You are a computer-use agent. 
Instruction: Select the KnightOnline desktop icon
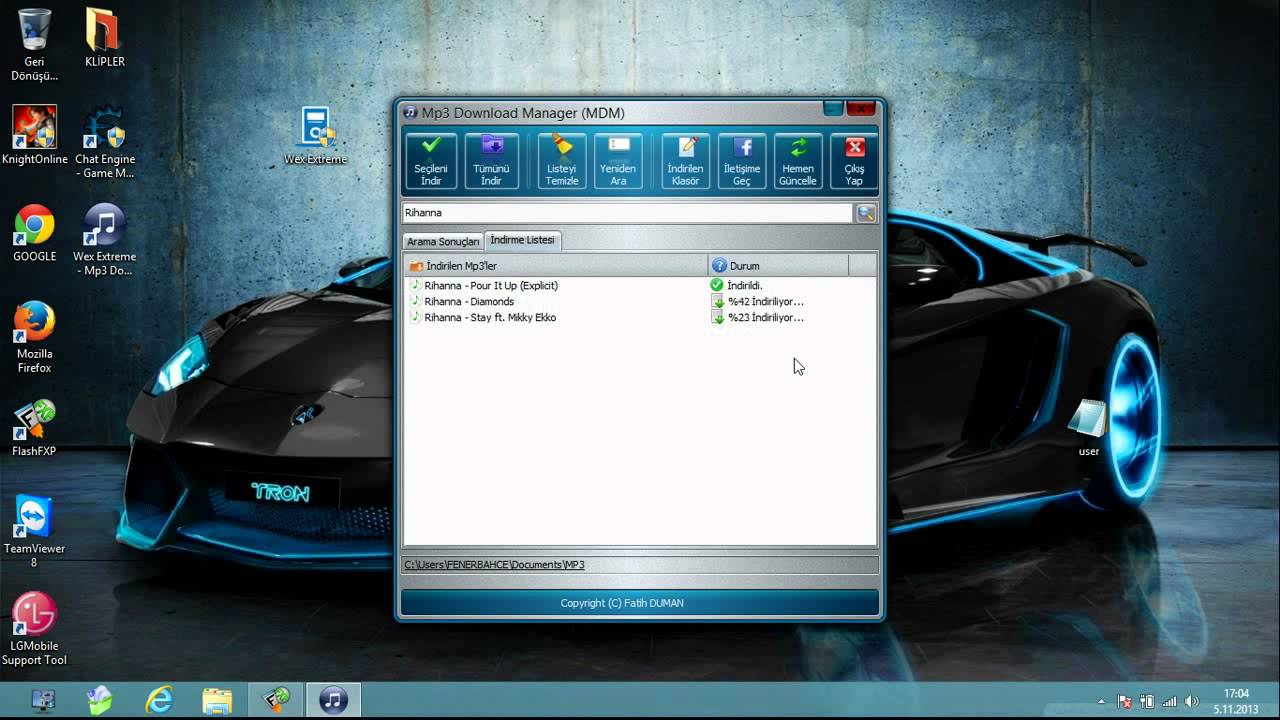(35, 136)
